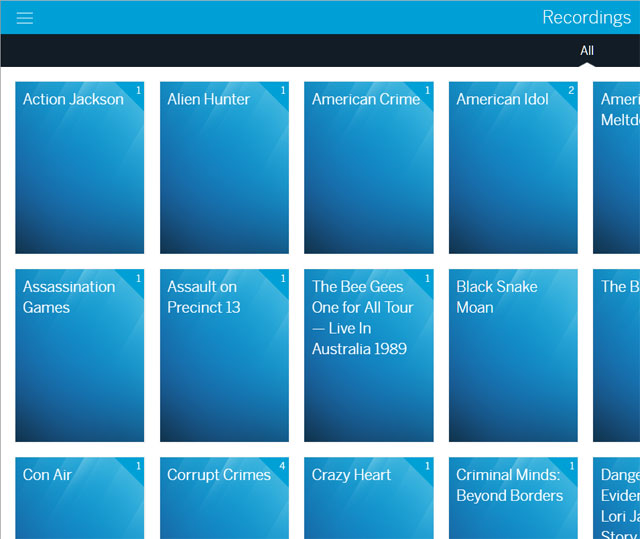This screenshot has width=640, height=539.
Task: Open the Black Snake Moan recording tile
Action: 513,355
